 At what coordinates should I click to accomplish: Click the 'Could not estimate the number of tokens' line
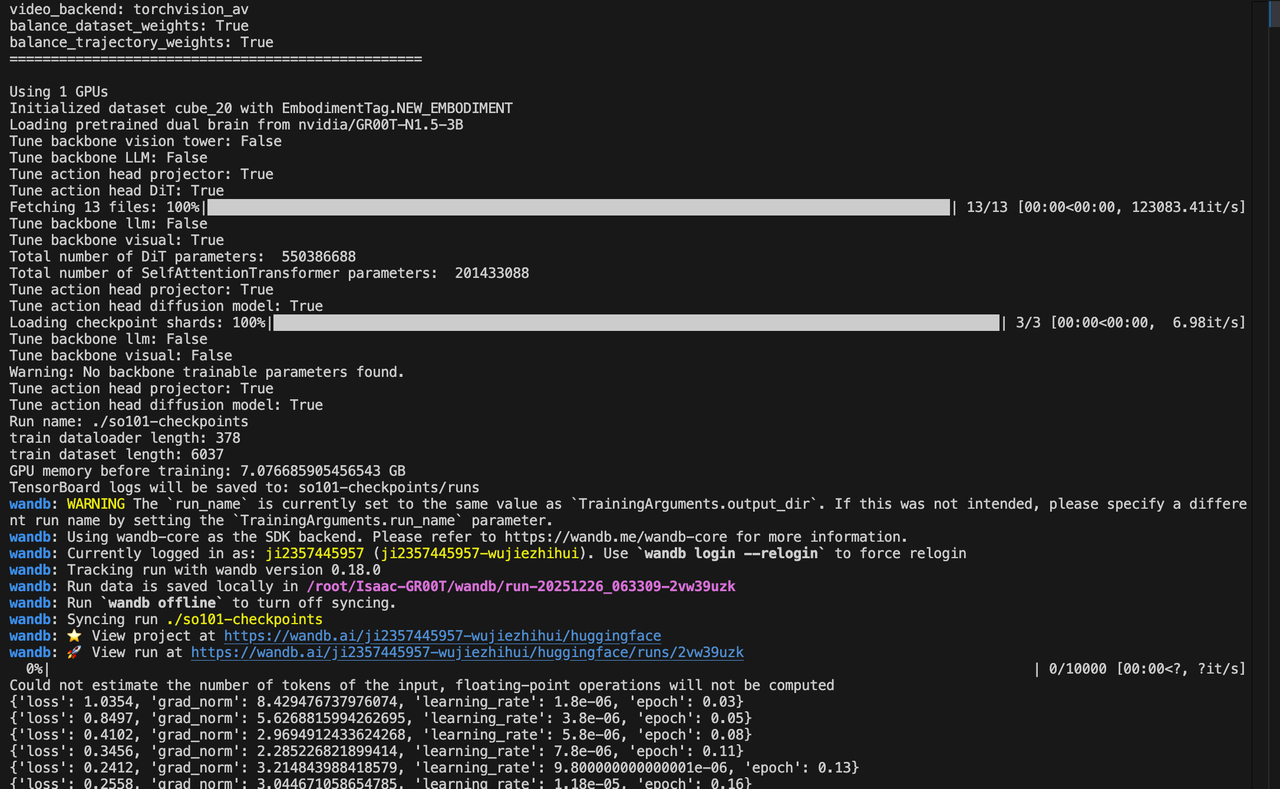click(422, 685)
